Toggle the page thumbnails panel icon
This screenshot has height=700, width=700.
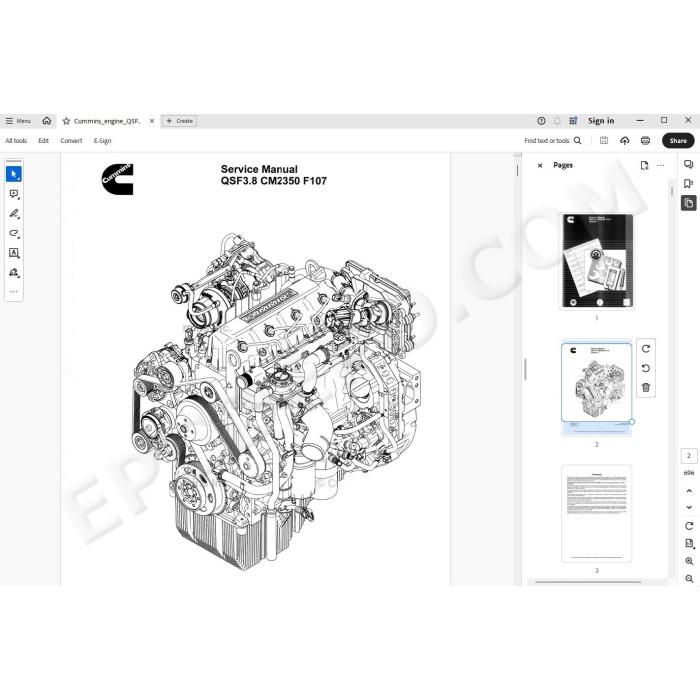[688, 203]
